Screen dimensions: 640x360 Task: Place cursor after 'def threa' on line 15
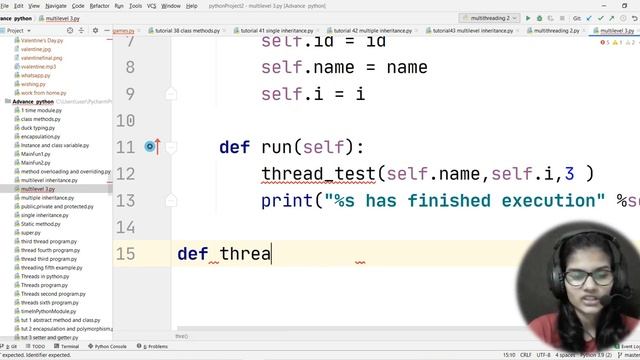[271, 253]
